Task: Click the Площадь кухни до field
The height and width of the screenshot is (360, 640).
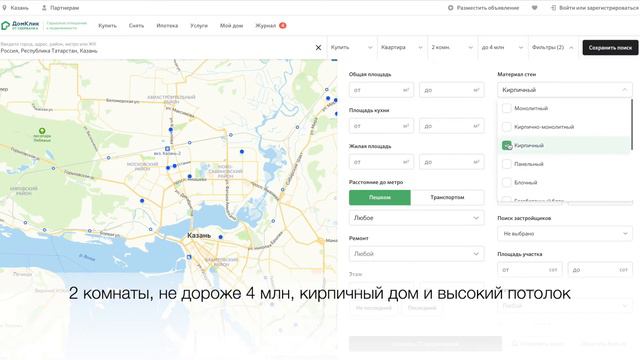Action: [451, 126]
